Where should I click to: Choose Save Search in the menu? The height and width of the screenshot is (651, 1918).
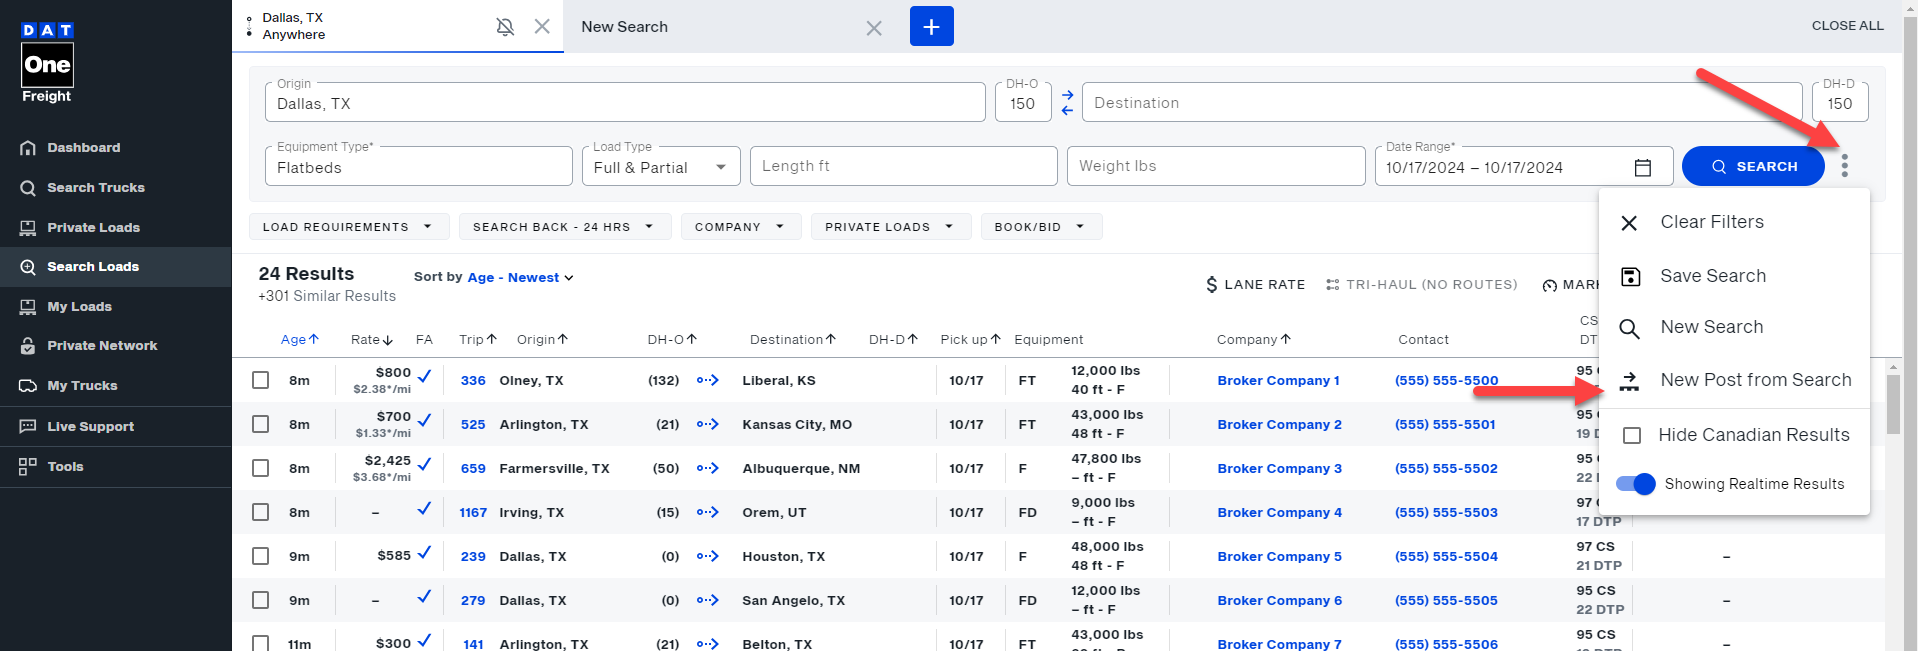pyautogui.click(x=1734, y=276)
